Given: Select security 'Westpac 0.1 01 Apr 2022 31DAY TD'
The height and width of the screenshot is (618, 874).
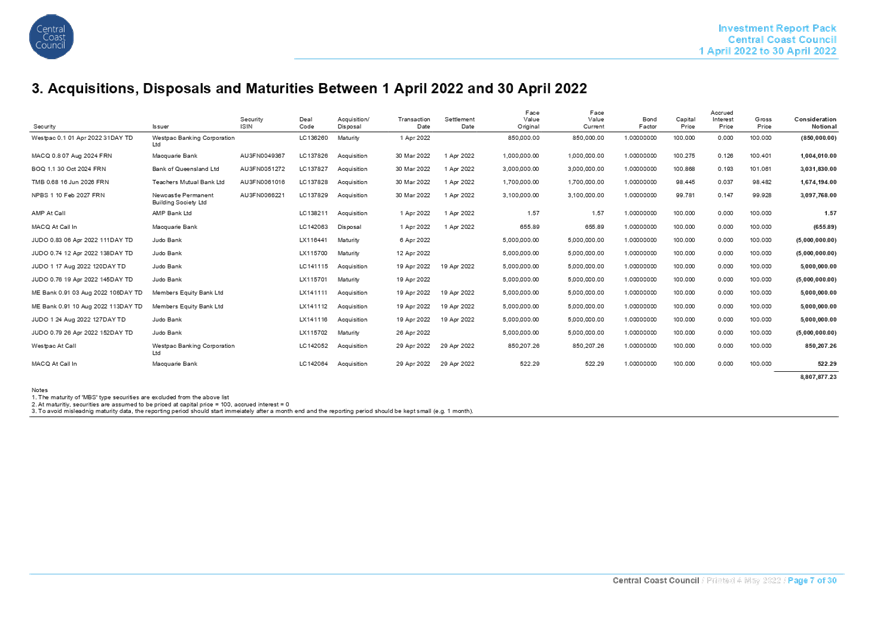Looking at the screenshot, I should point(82,138).
